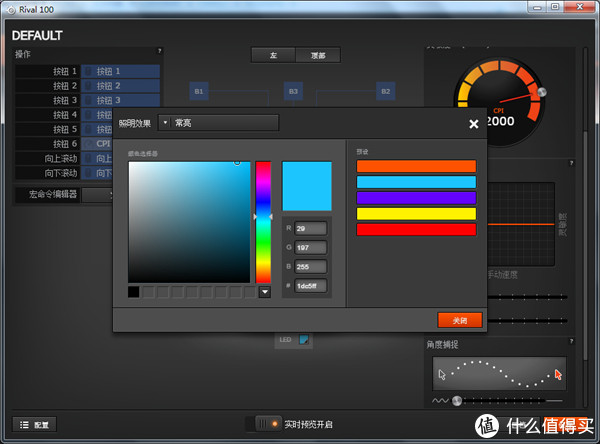Click the CPI gauge knob handle
The height and width of the screenshot is (444, 600).
541,92
